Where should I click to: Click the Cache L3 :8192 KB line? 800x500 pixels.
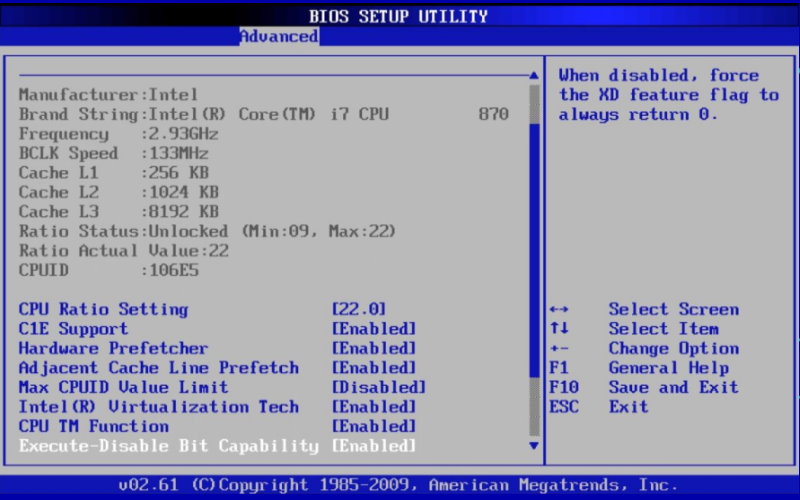coord(118,212)
